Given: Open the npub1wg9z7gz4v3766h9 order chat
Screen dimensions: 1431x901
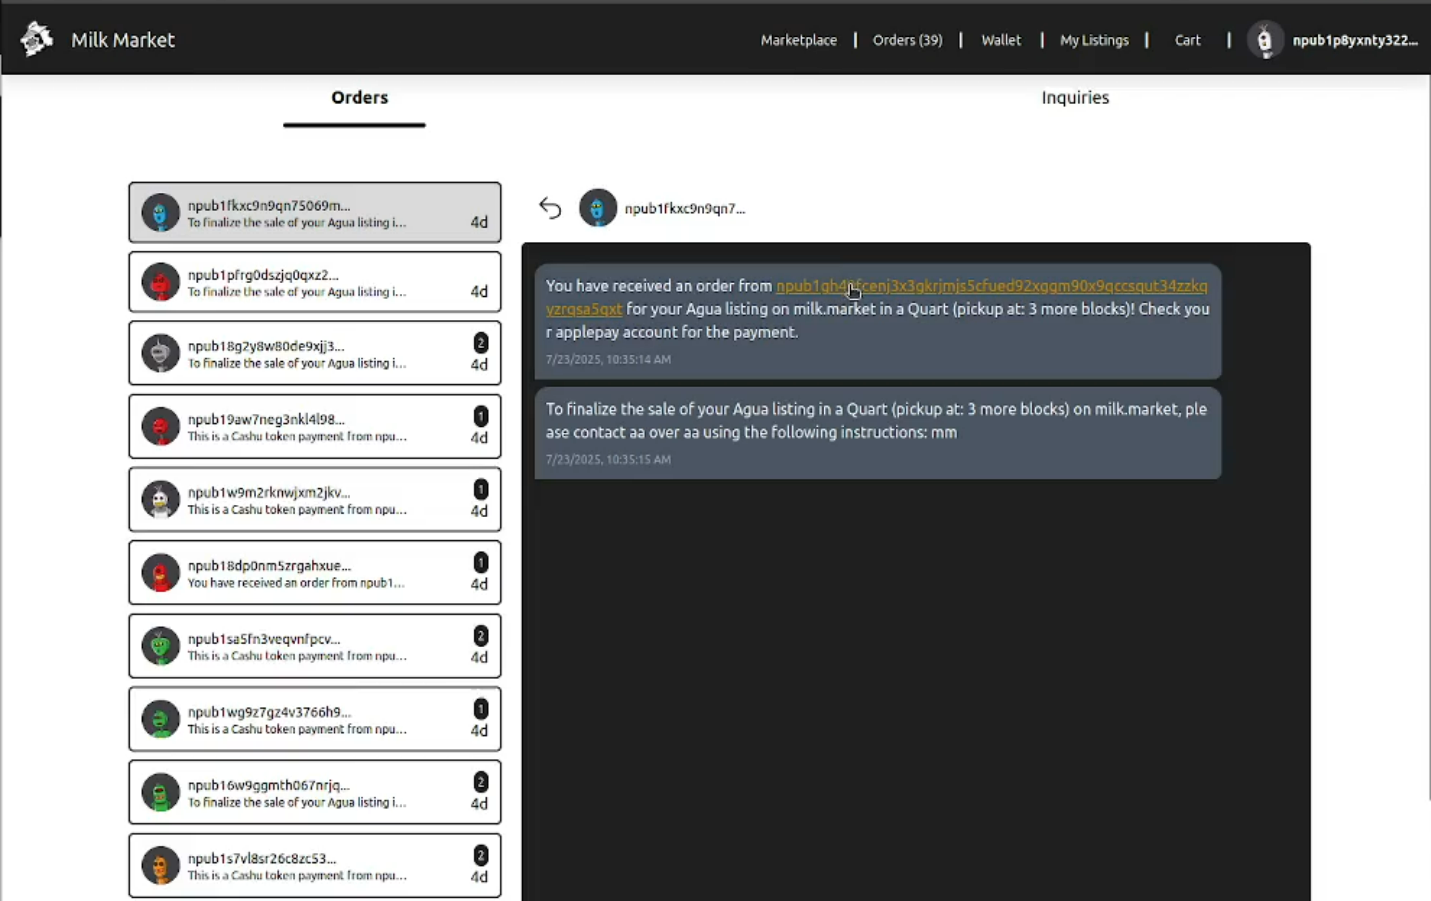Looking at the screenshot, I should [x=314, y=720].
